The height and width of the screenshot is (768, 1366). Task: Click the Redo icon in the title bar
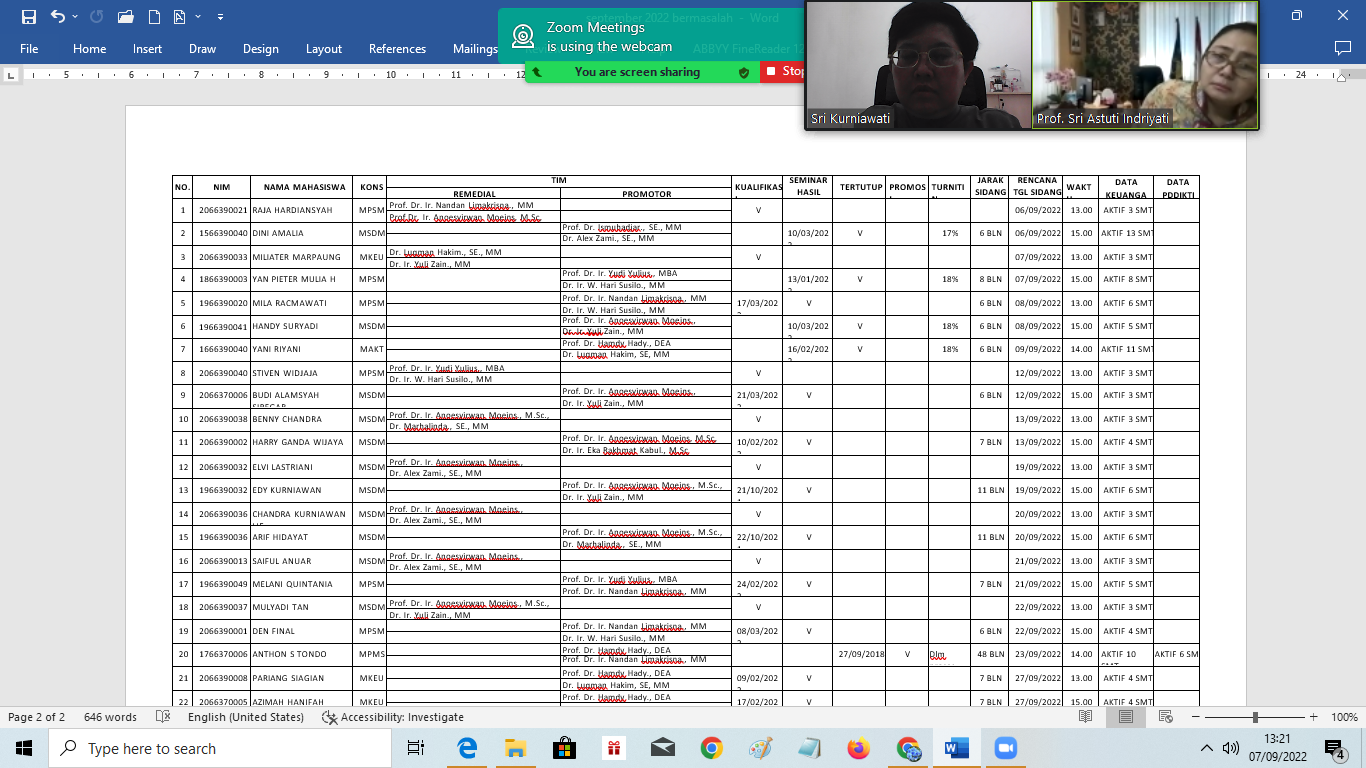pos(96,17)
